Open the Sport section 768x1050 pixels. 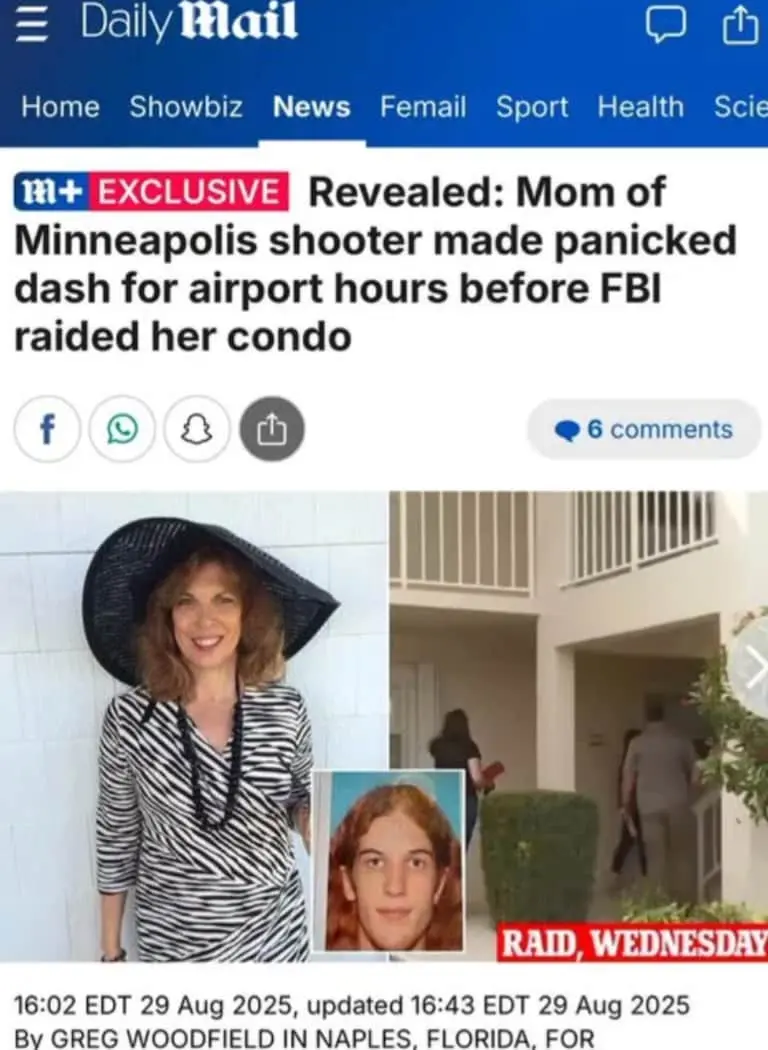532,107
